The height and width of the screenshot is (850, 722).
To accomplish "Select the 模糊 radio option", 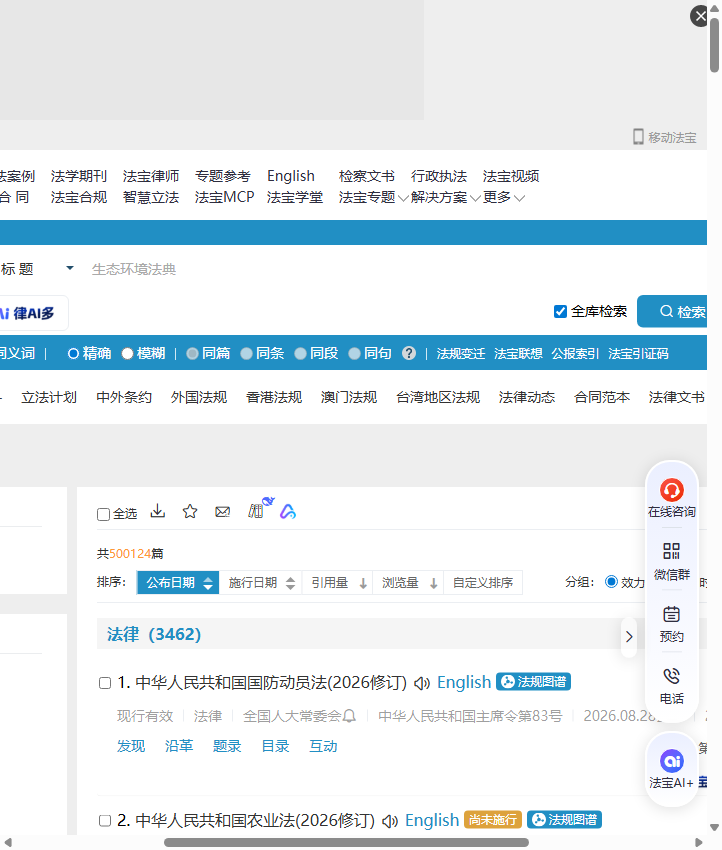I will (127, 353).
